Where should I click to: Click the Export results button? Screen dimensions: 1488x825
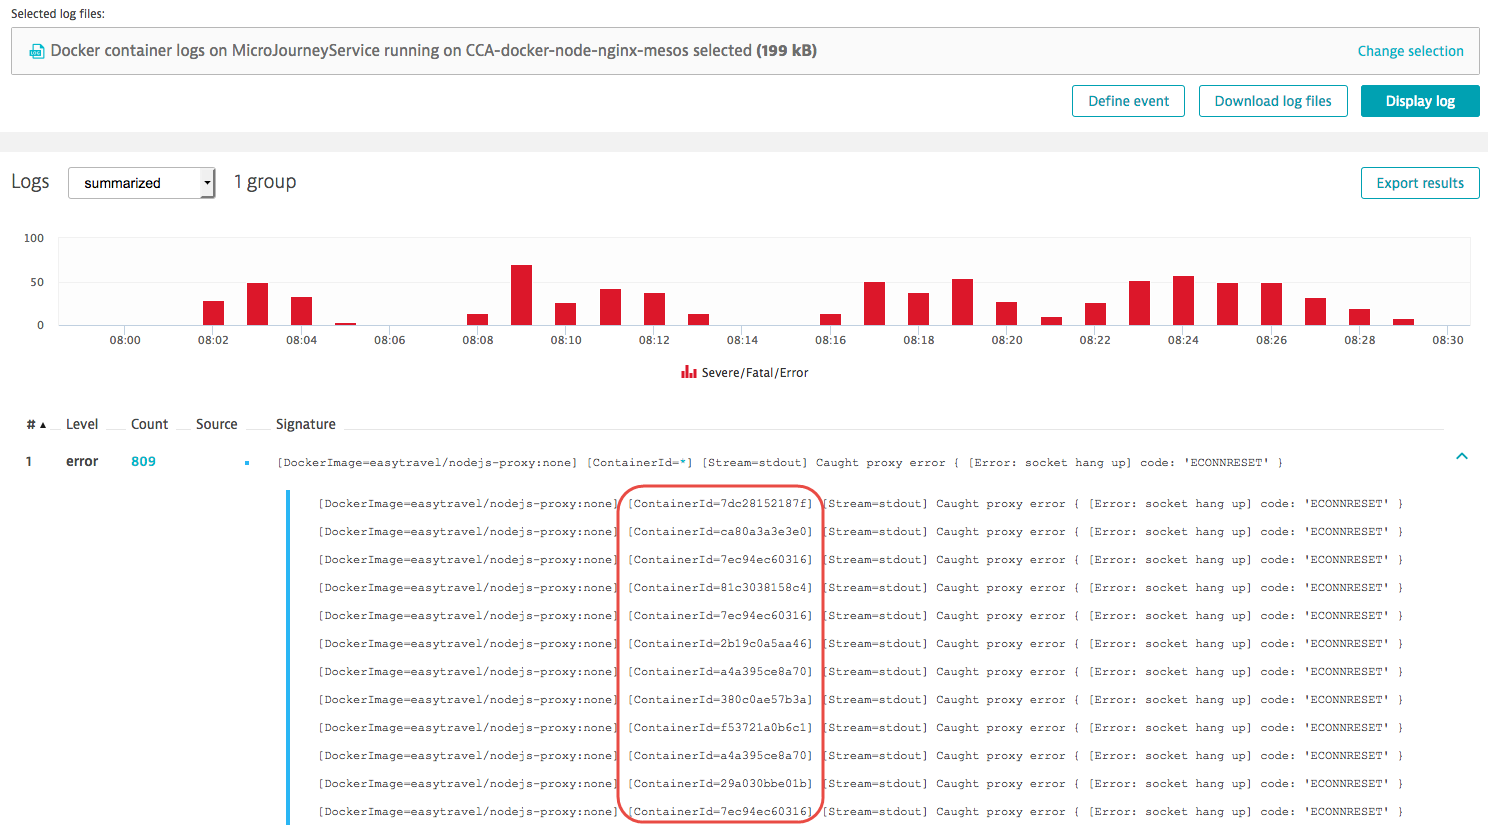click(x=1419, y=183)
